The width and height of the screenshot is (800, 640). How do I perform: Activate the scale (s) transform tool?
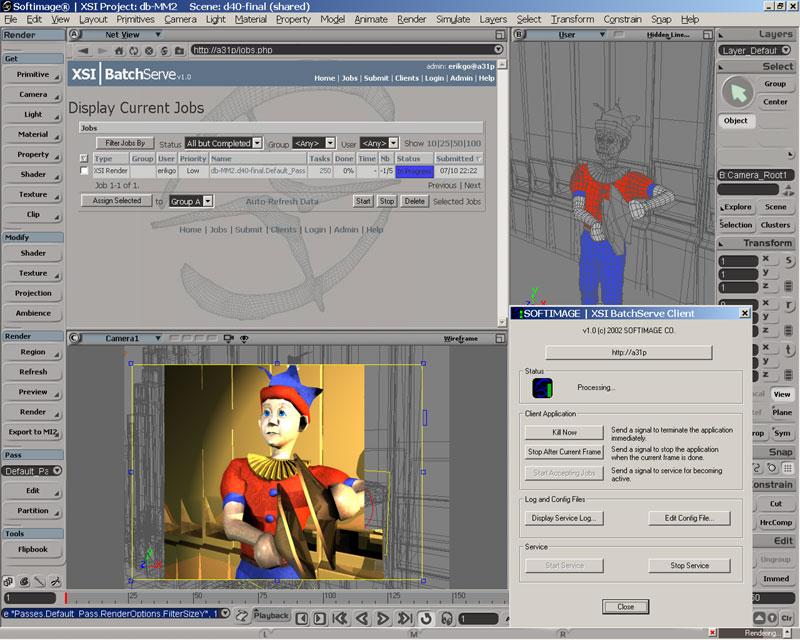788,261
